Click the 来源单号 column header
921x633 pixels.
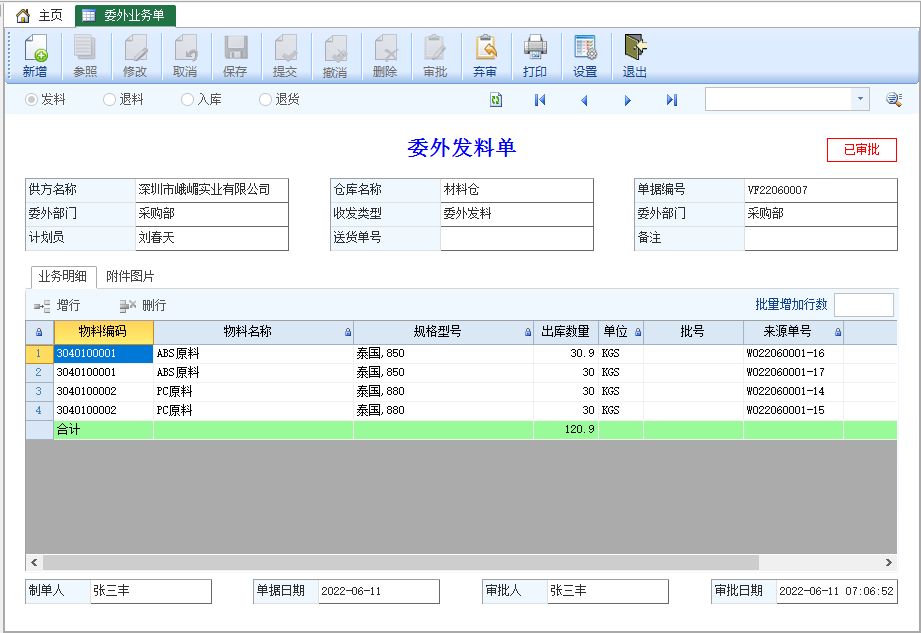793,332
